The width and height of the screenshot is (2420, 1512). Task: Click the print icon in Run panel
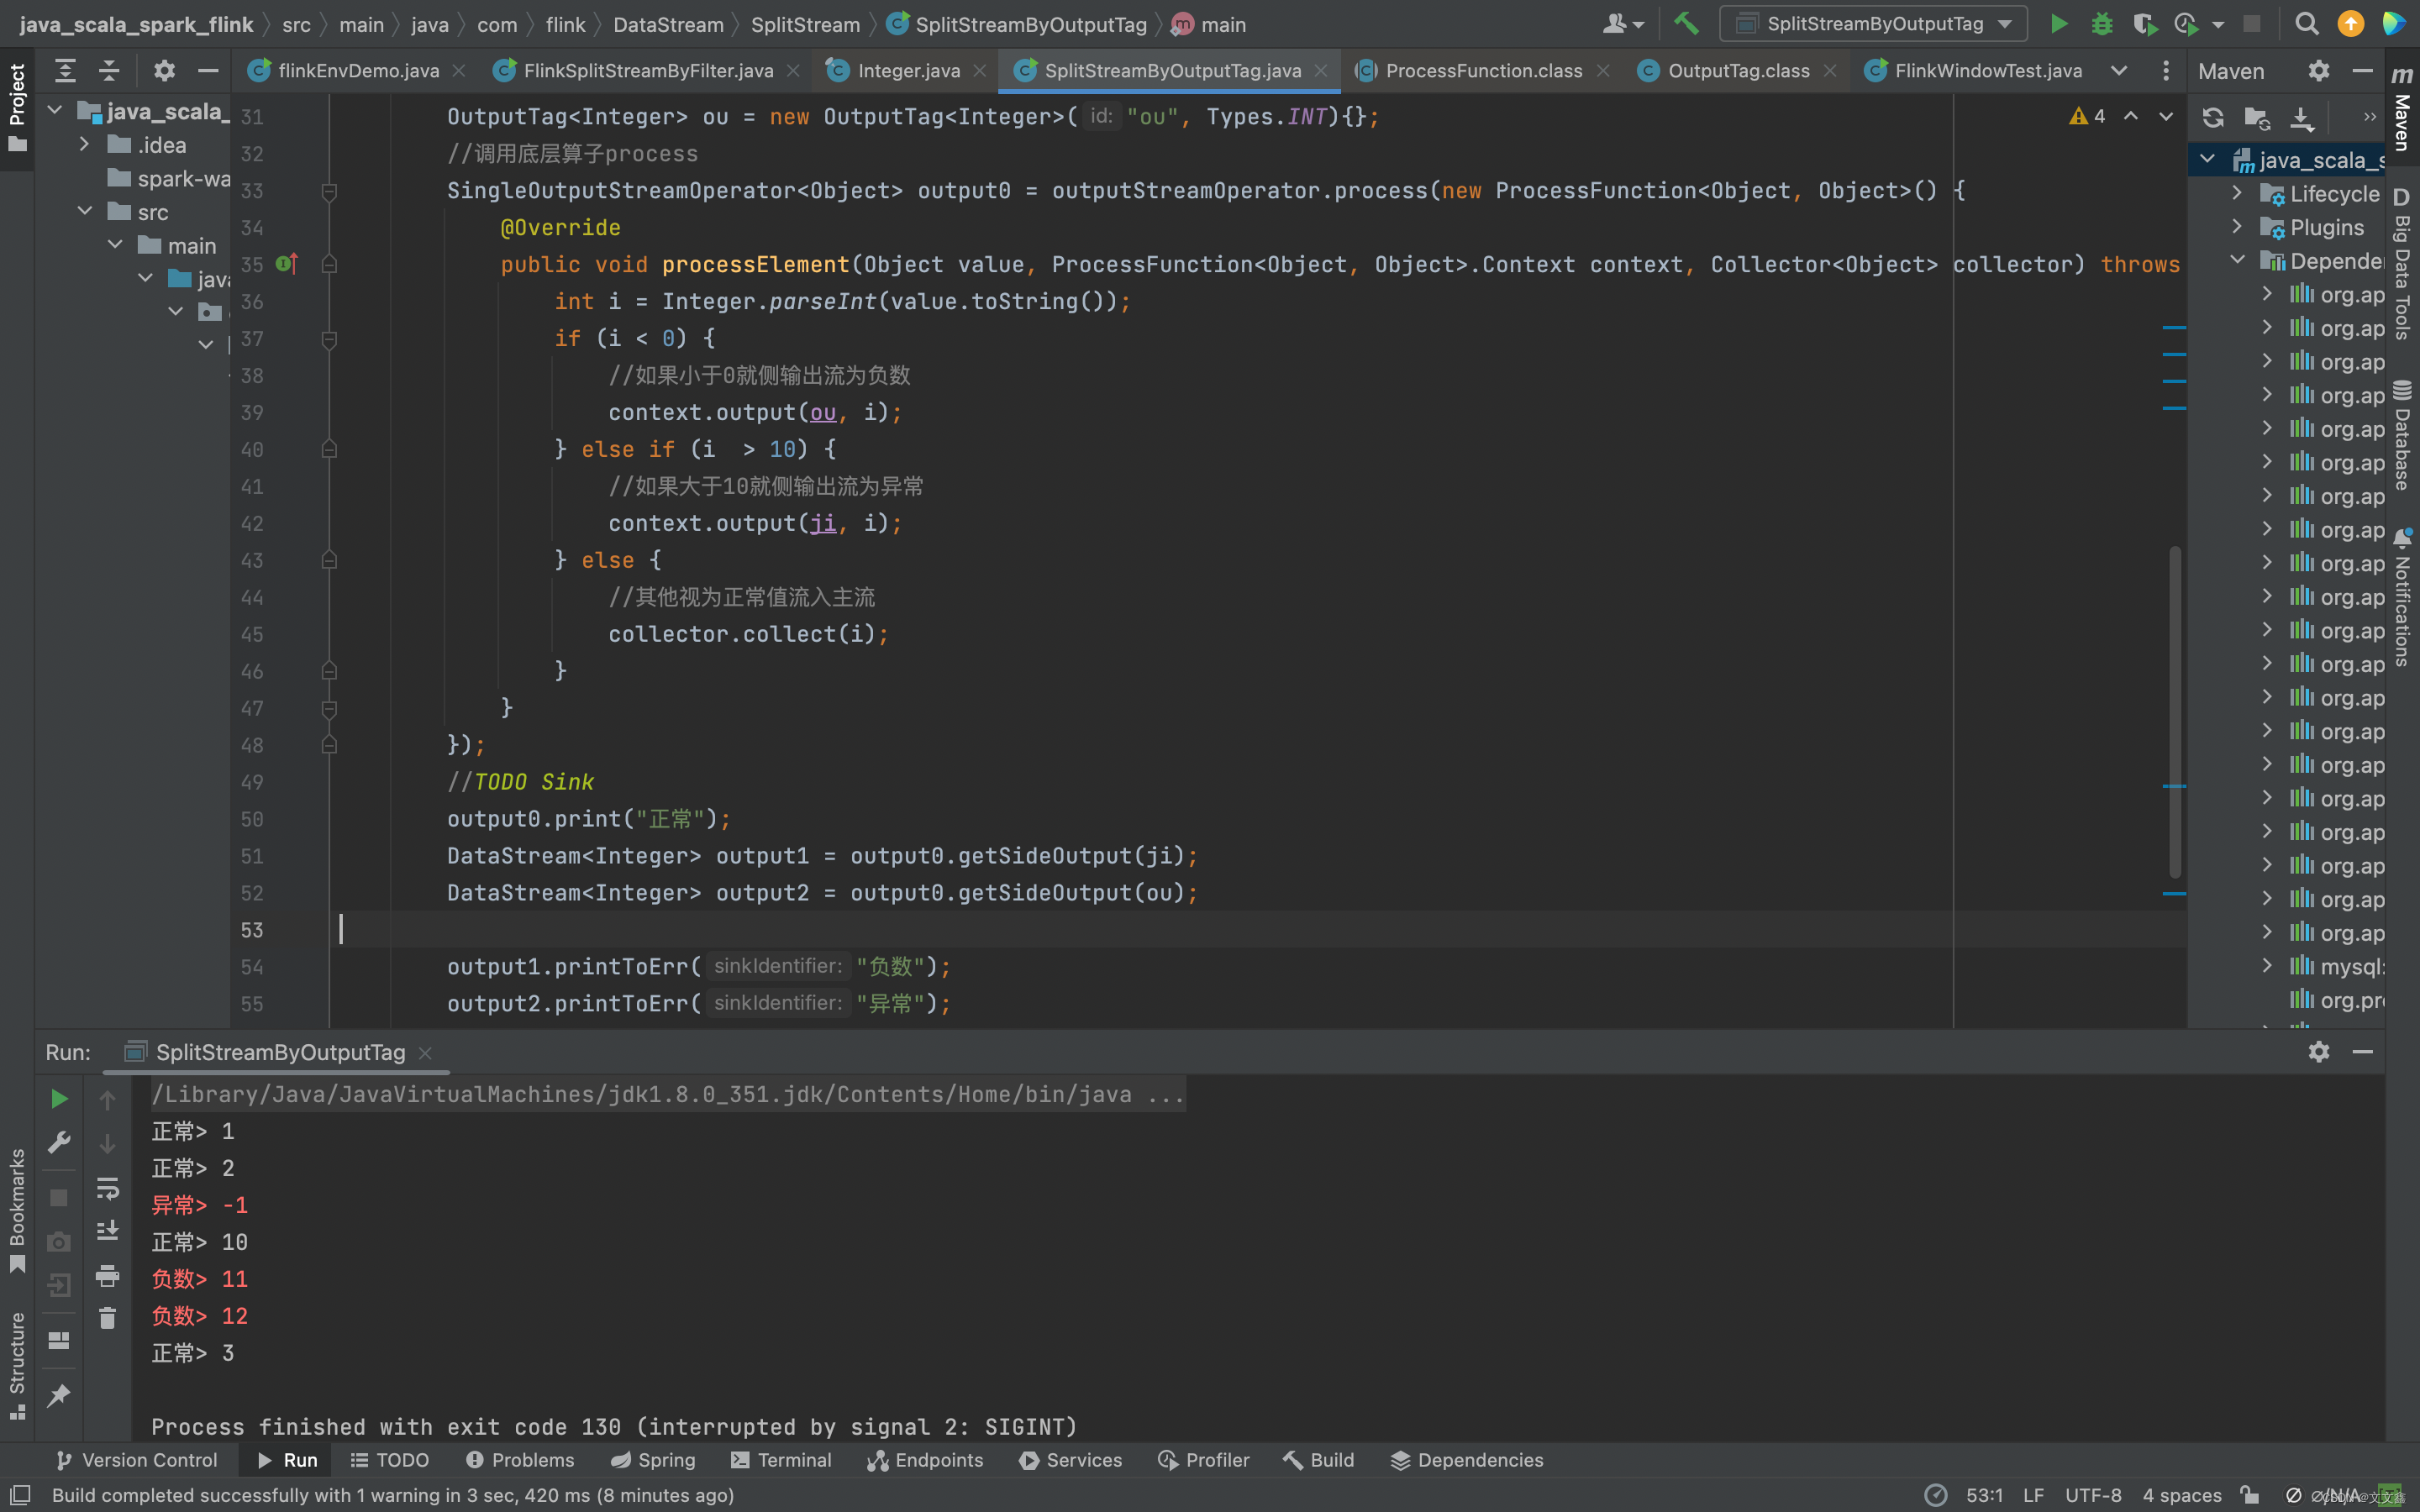(107, 1275)
